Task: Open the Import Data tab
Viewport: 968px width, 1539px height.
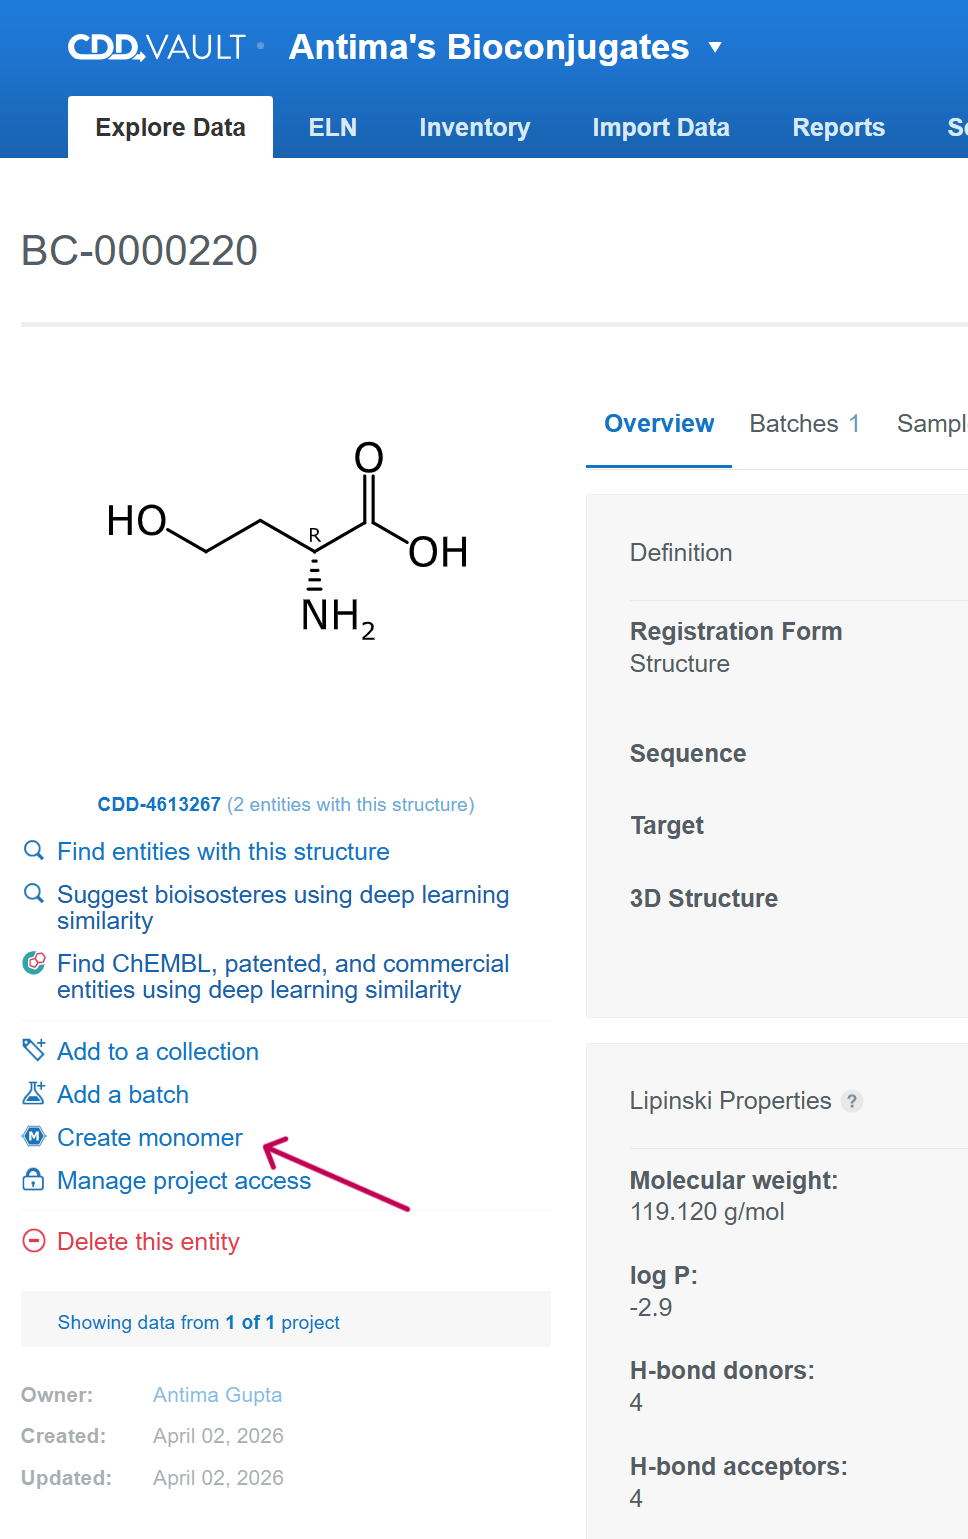Action: (x=661, y=127)
